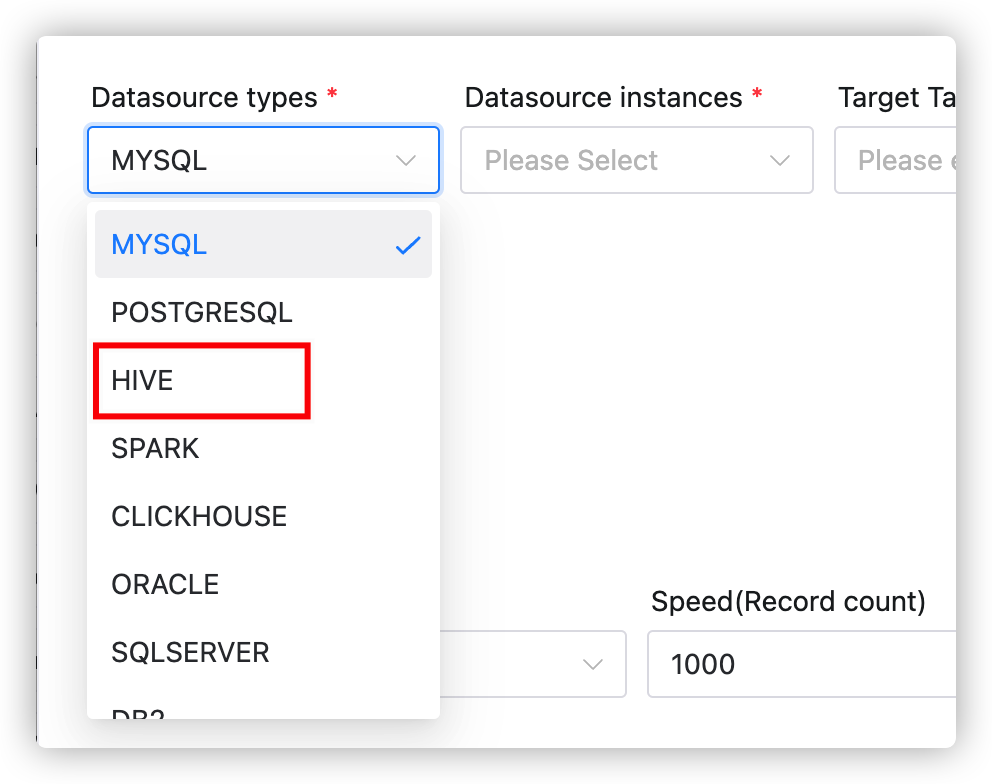Screen dimensions: 992x784
Task: Click the Speed(Record count) label
Action: coord(788,601)
